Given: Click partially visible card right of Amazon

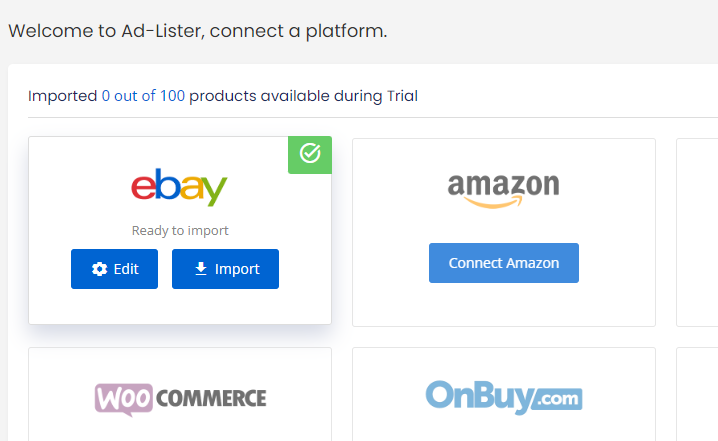Looking at the screenshot, I should pyautogui.click(x=697, y=232).
